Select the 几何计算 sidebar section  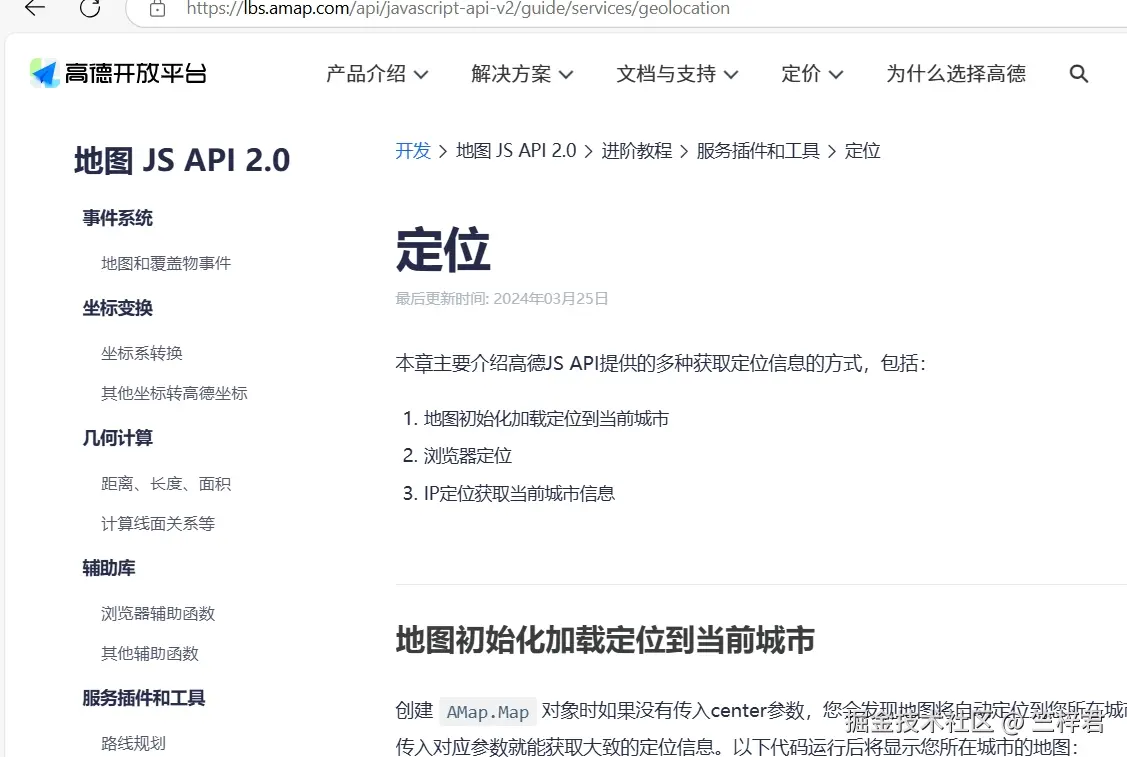(x=118, y=438)
